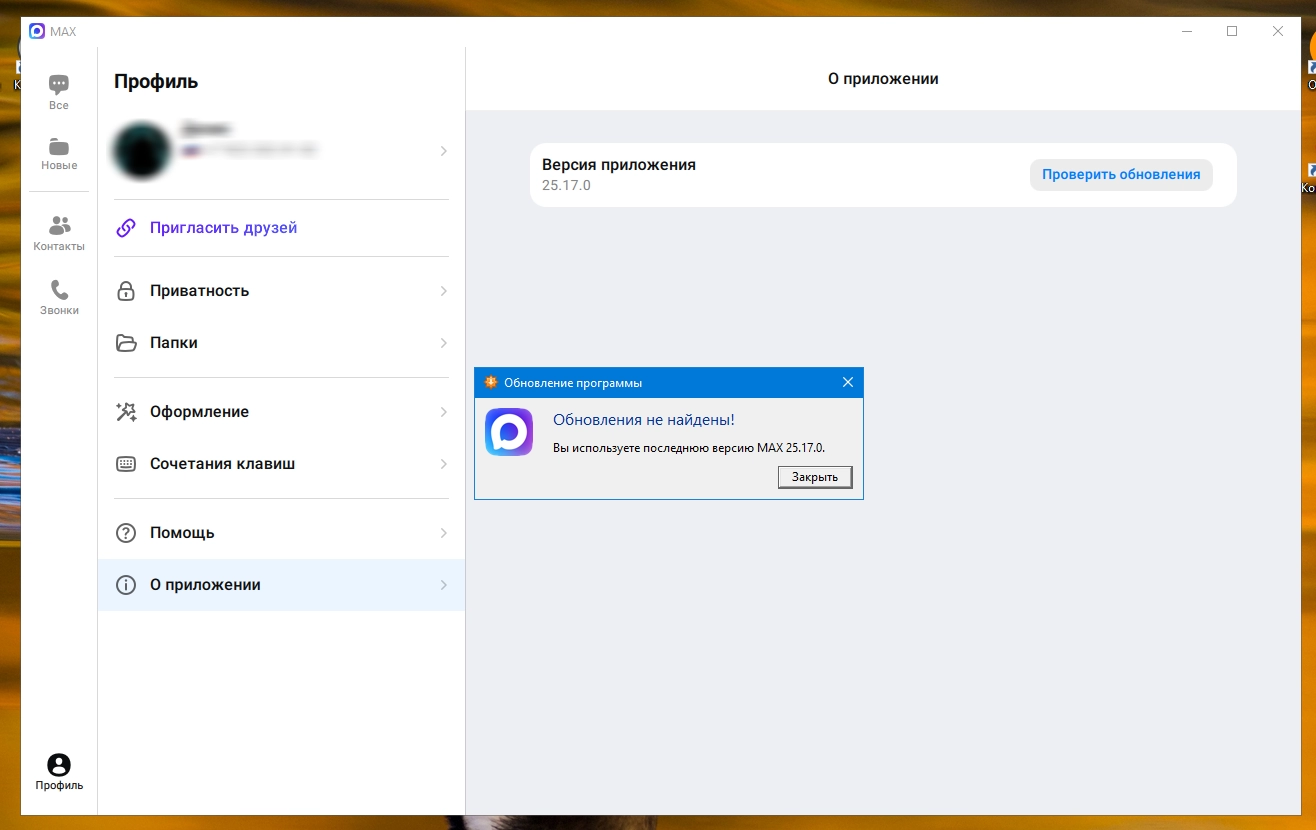Click the Обновление программы dialog title
The width and height of the screenshot is (1316, 830).
tap(573, 383)
